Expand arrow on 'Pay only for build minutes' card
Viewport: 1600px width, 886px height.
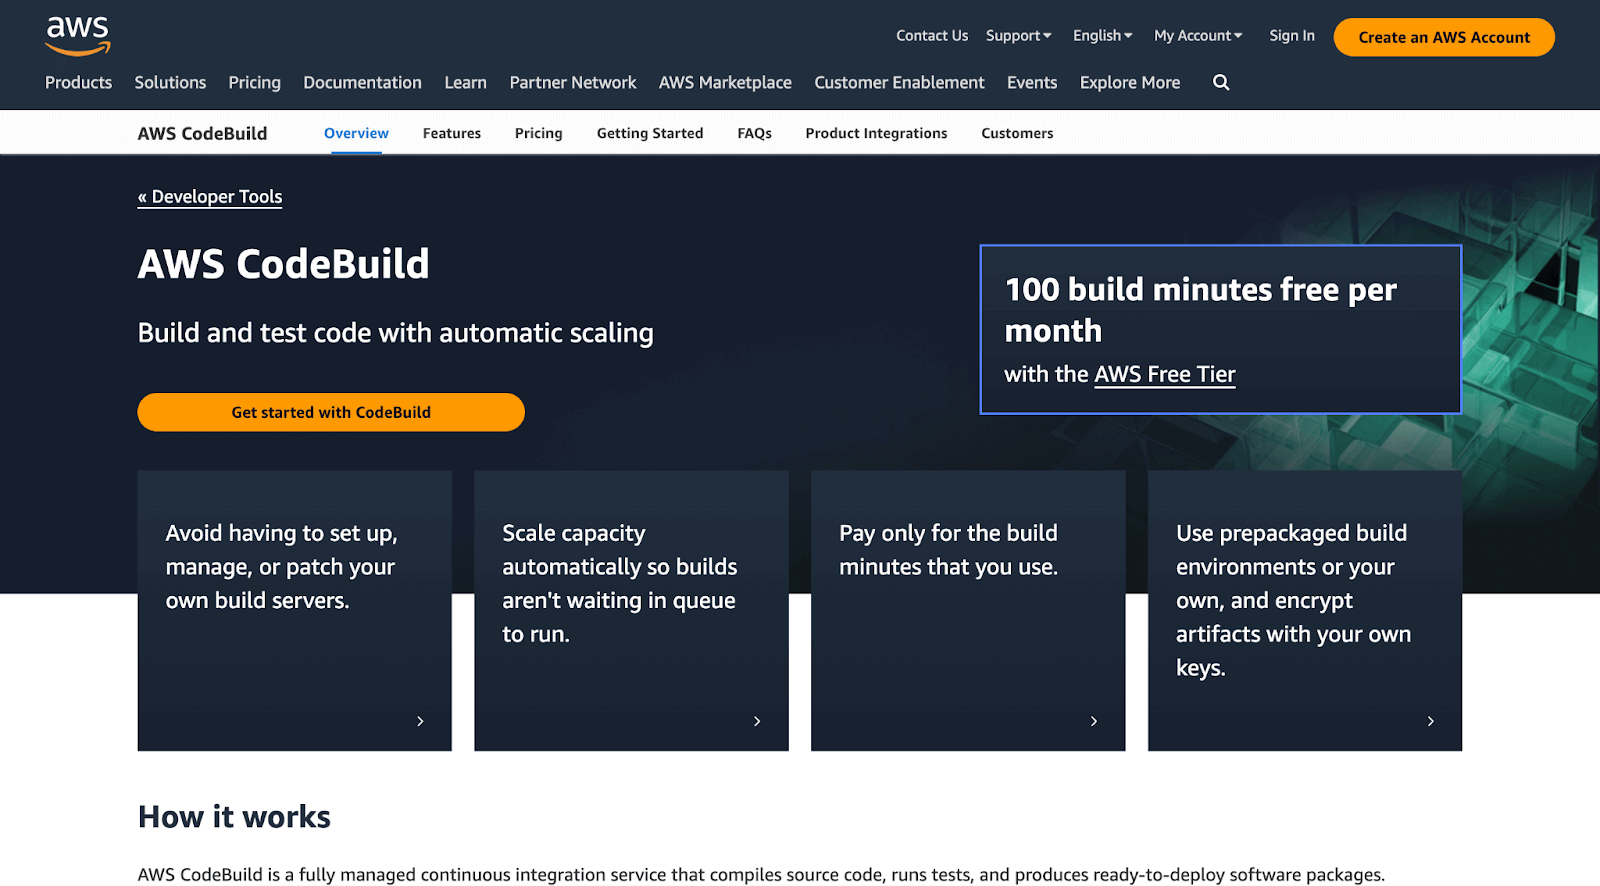[1094, 721]
